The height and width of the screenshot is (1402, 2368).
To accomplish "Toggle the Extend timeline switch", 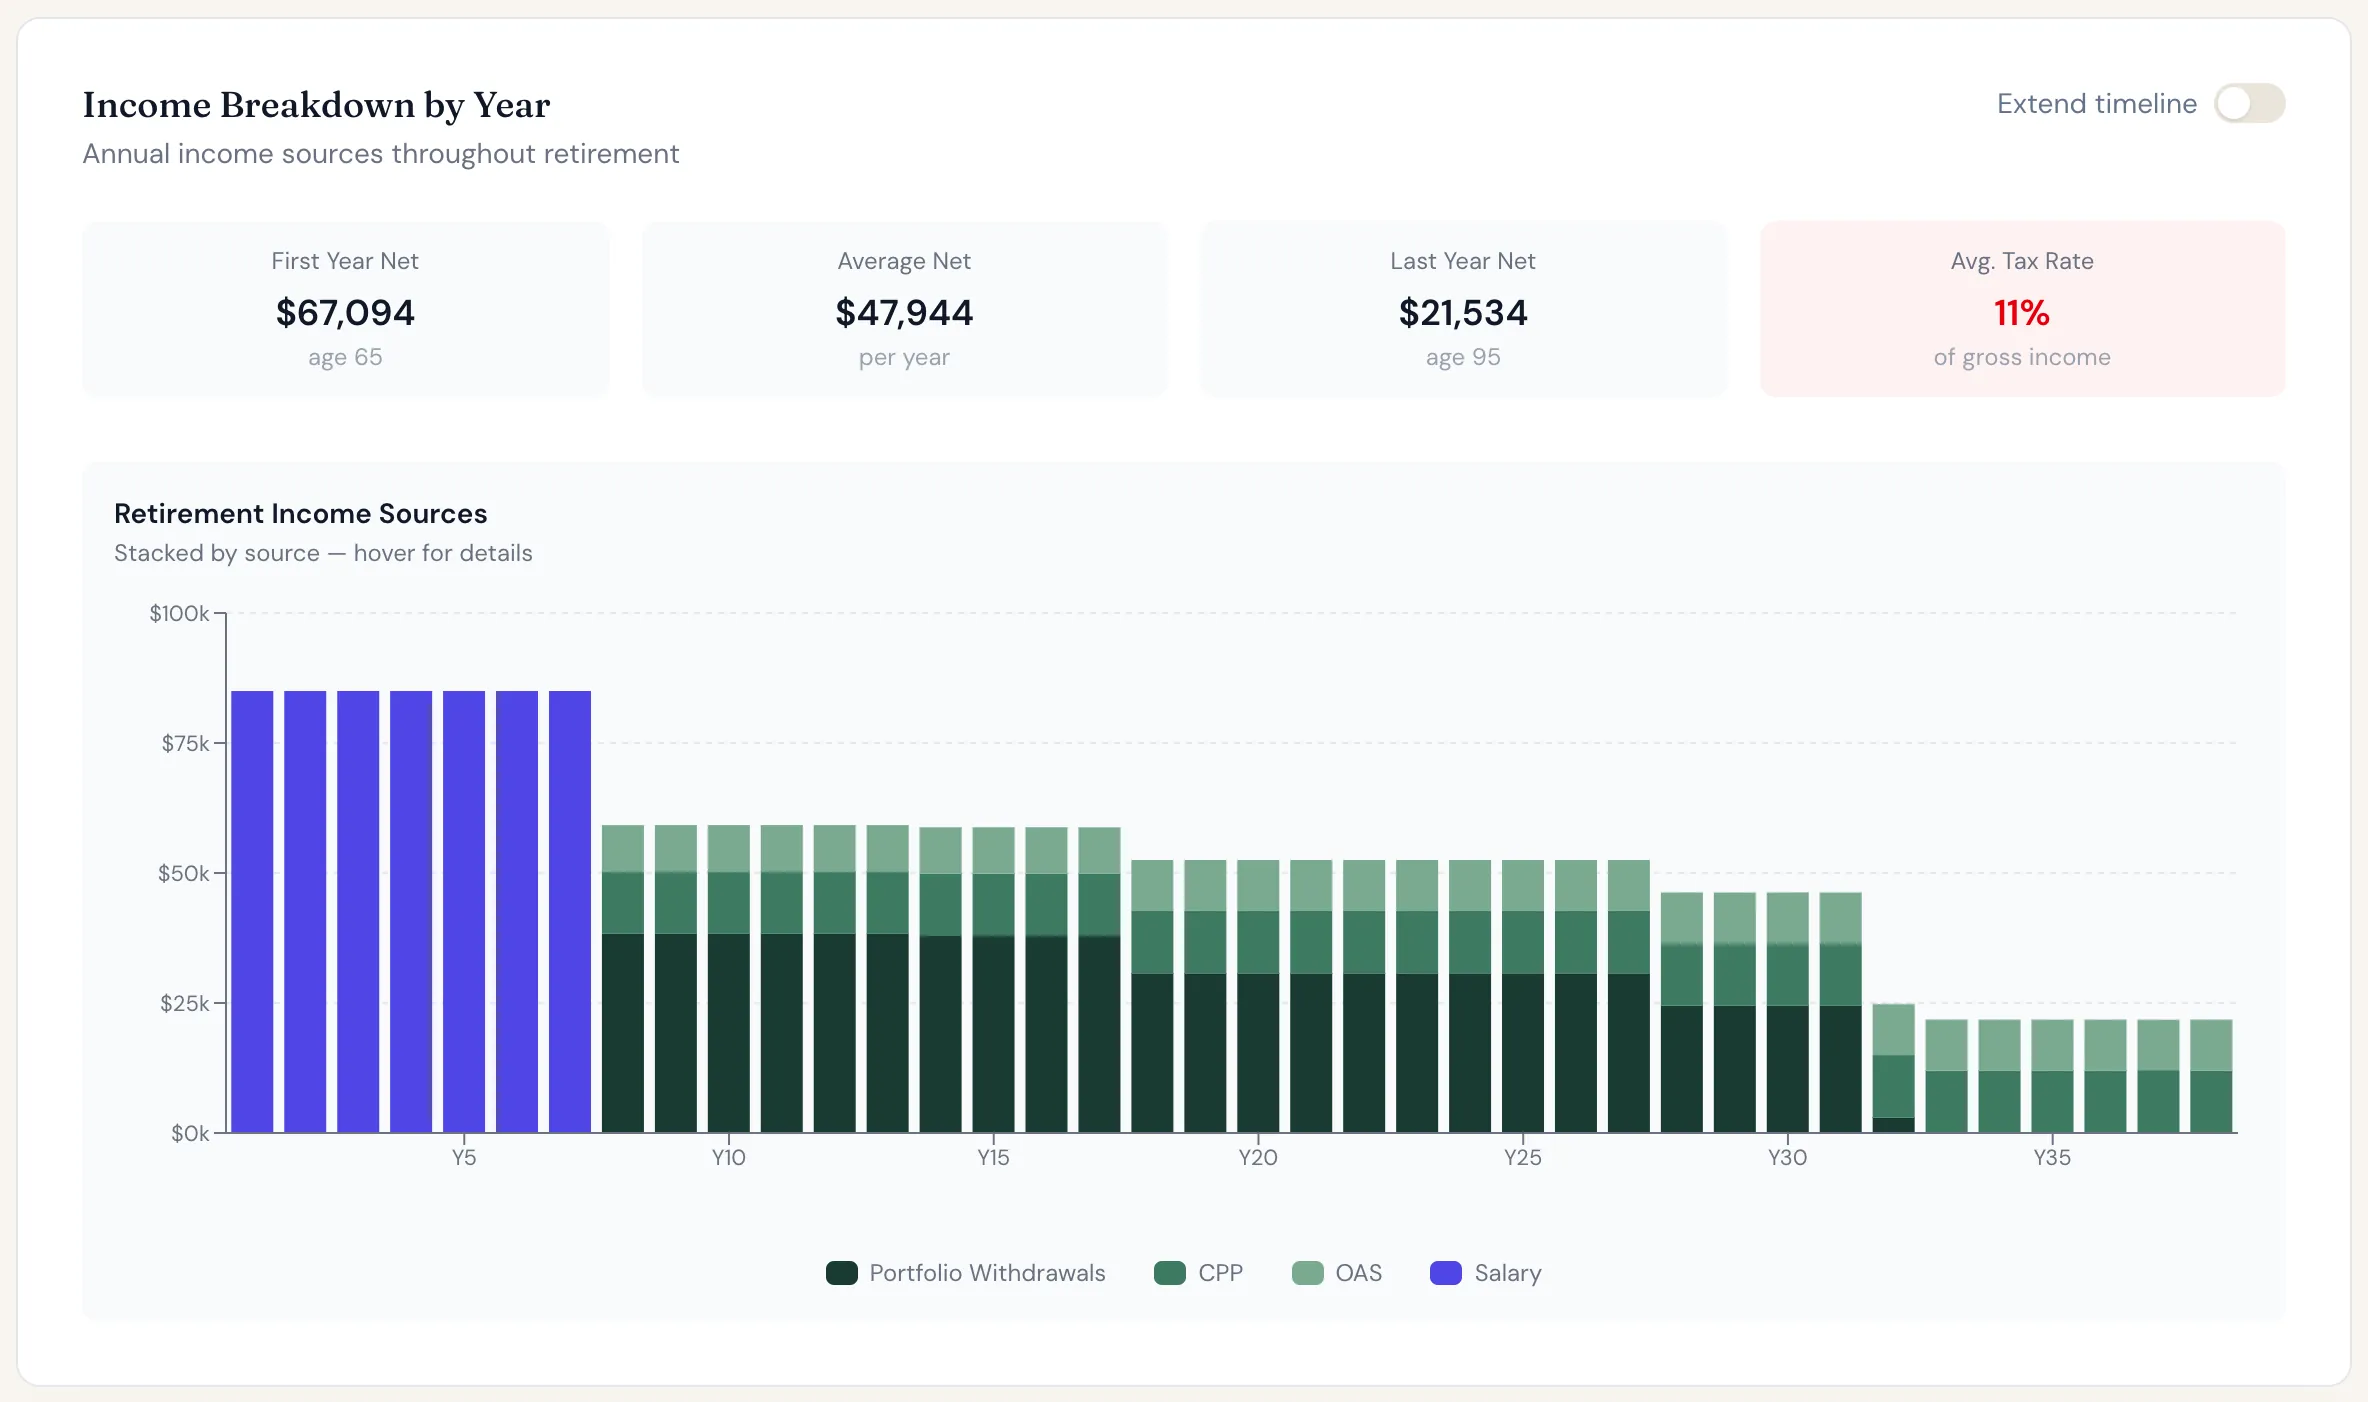I will [2249, 103].
